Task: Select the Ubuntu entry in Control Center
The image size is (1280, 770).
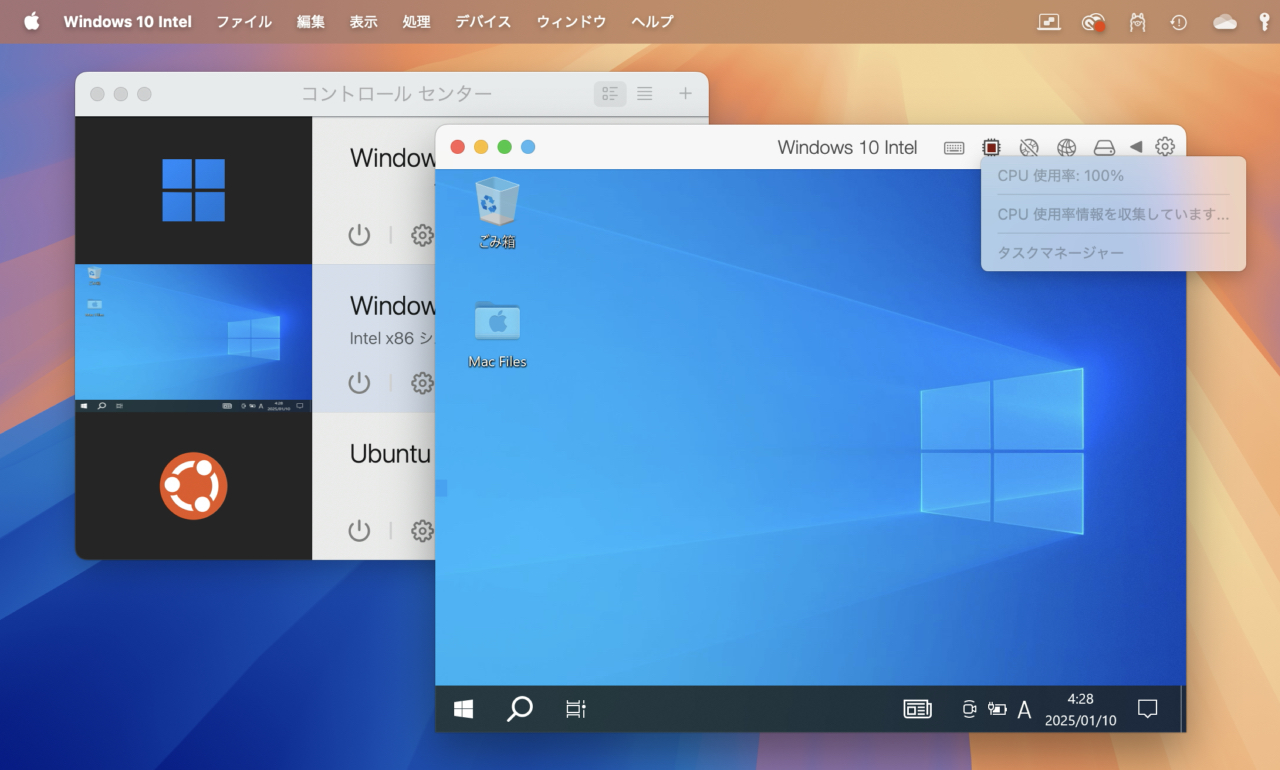Action: 390,454
